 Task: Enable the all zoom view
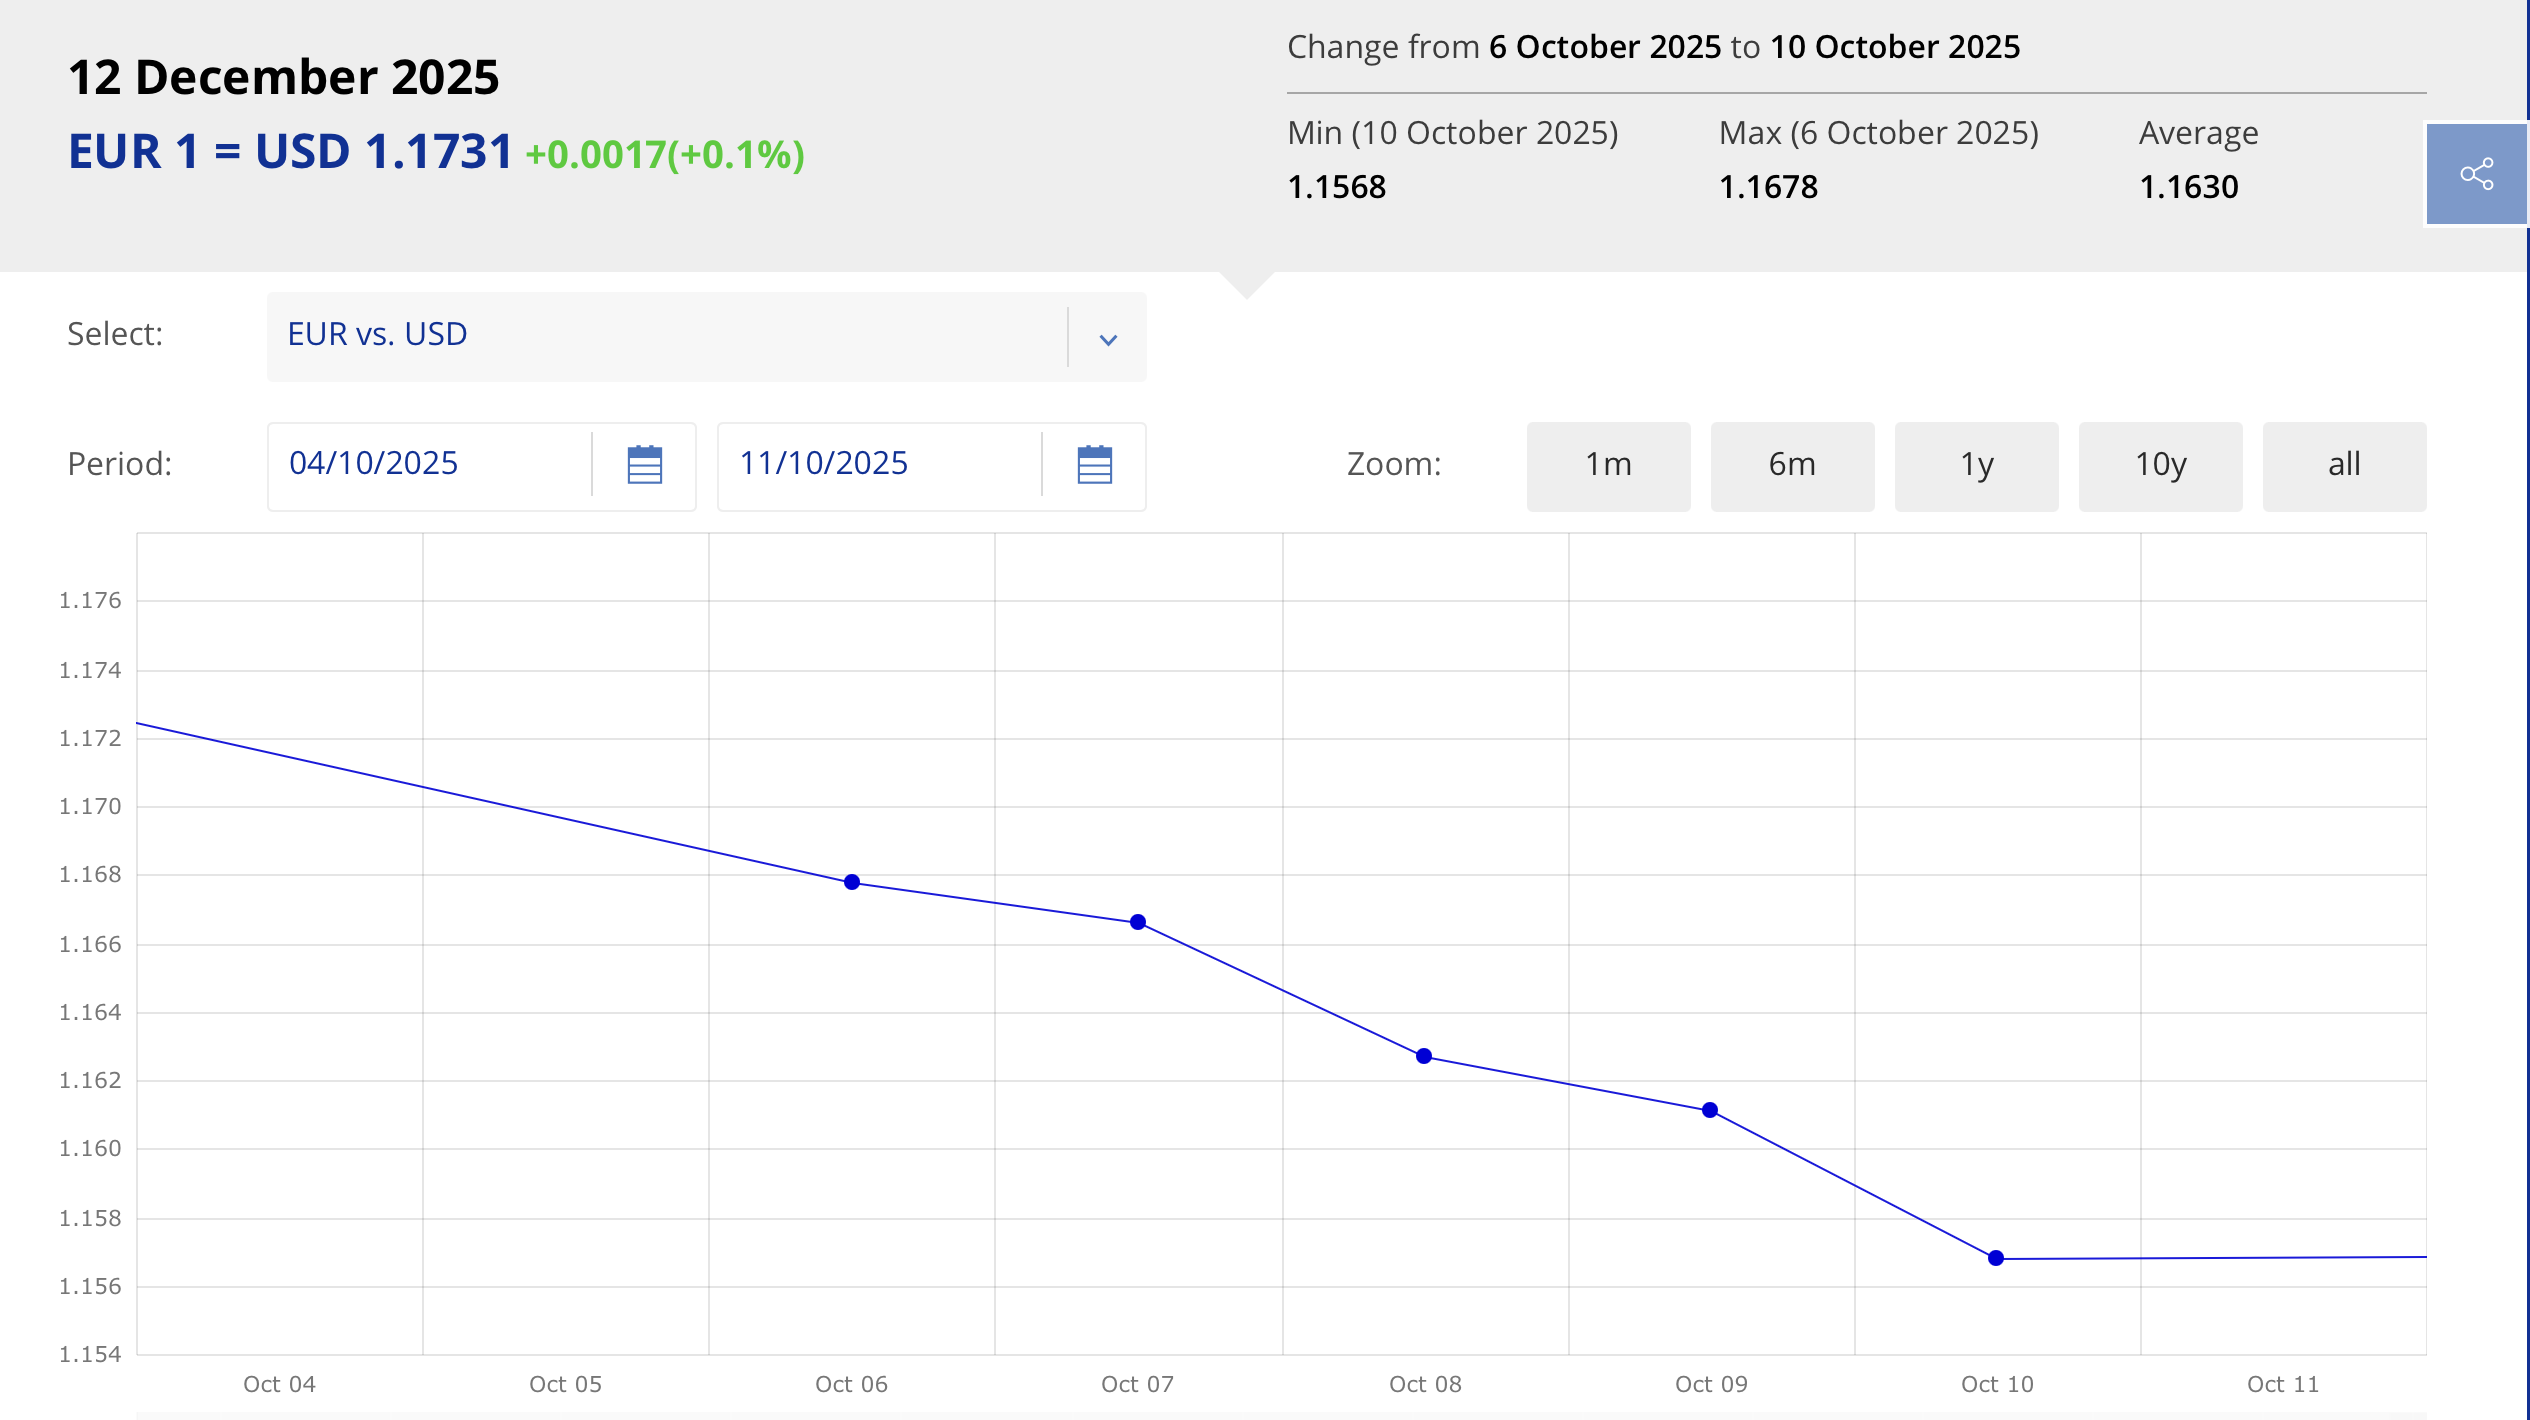(2344, 465)
